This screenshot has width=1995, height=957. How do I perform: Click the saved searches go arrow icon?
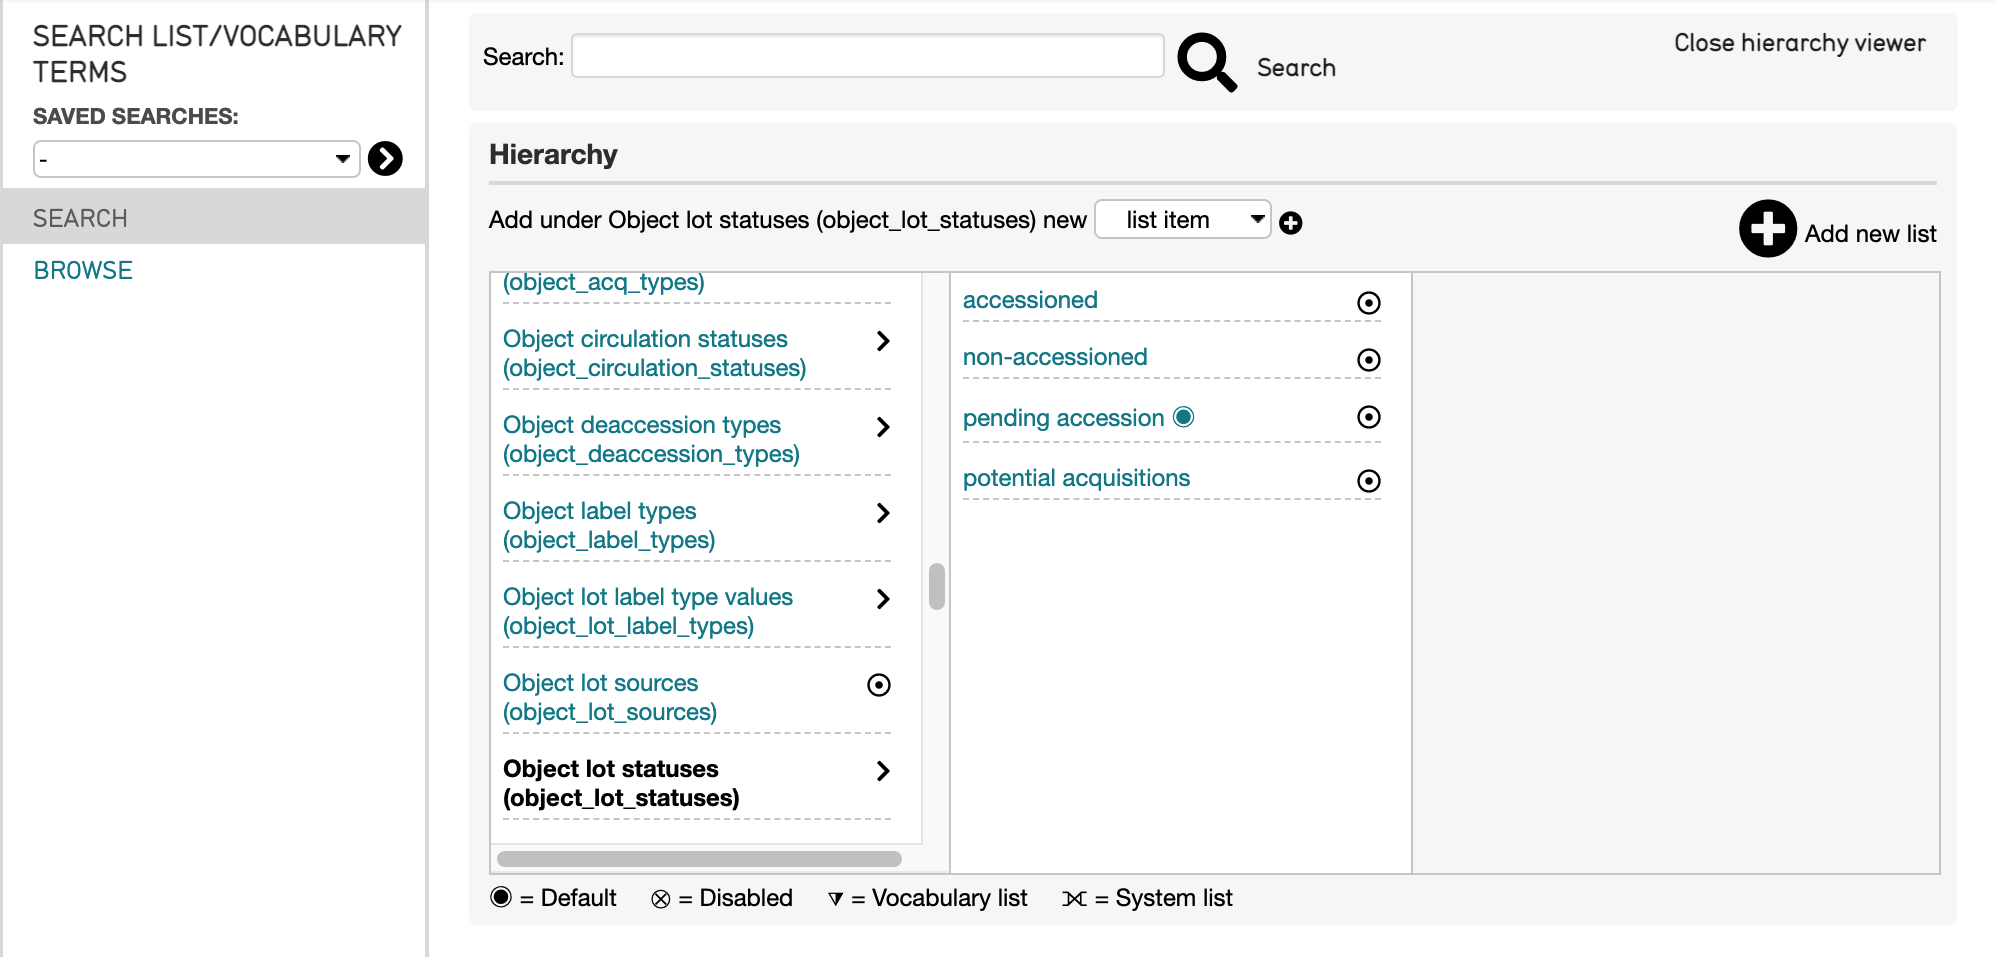pos(385,158)
